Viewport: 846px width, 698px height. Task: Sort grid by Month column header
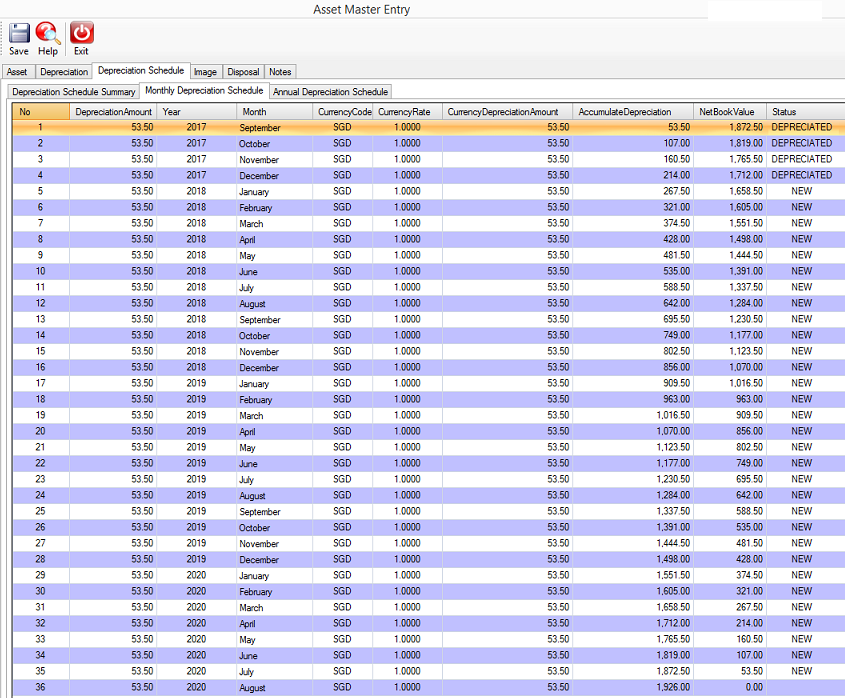274,112
